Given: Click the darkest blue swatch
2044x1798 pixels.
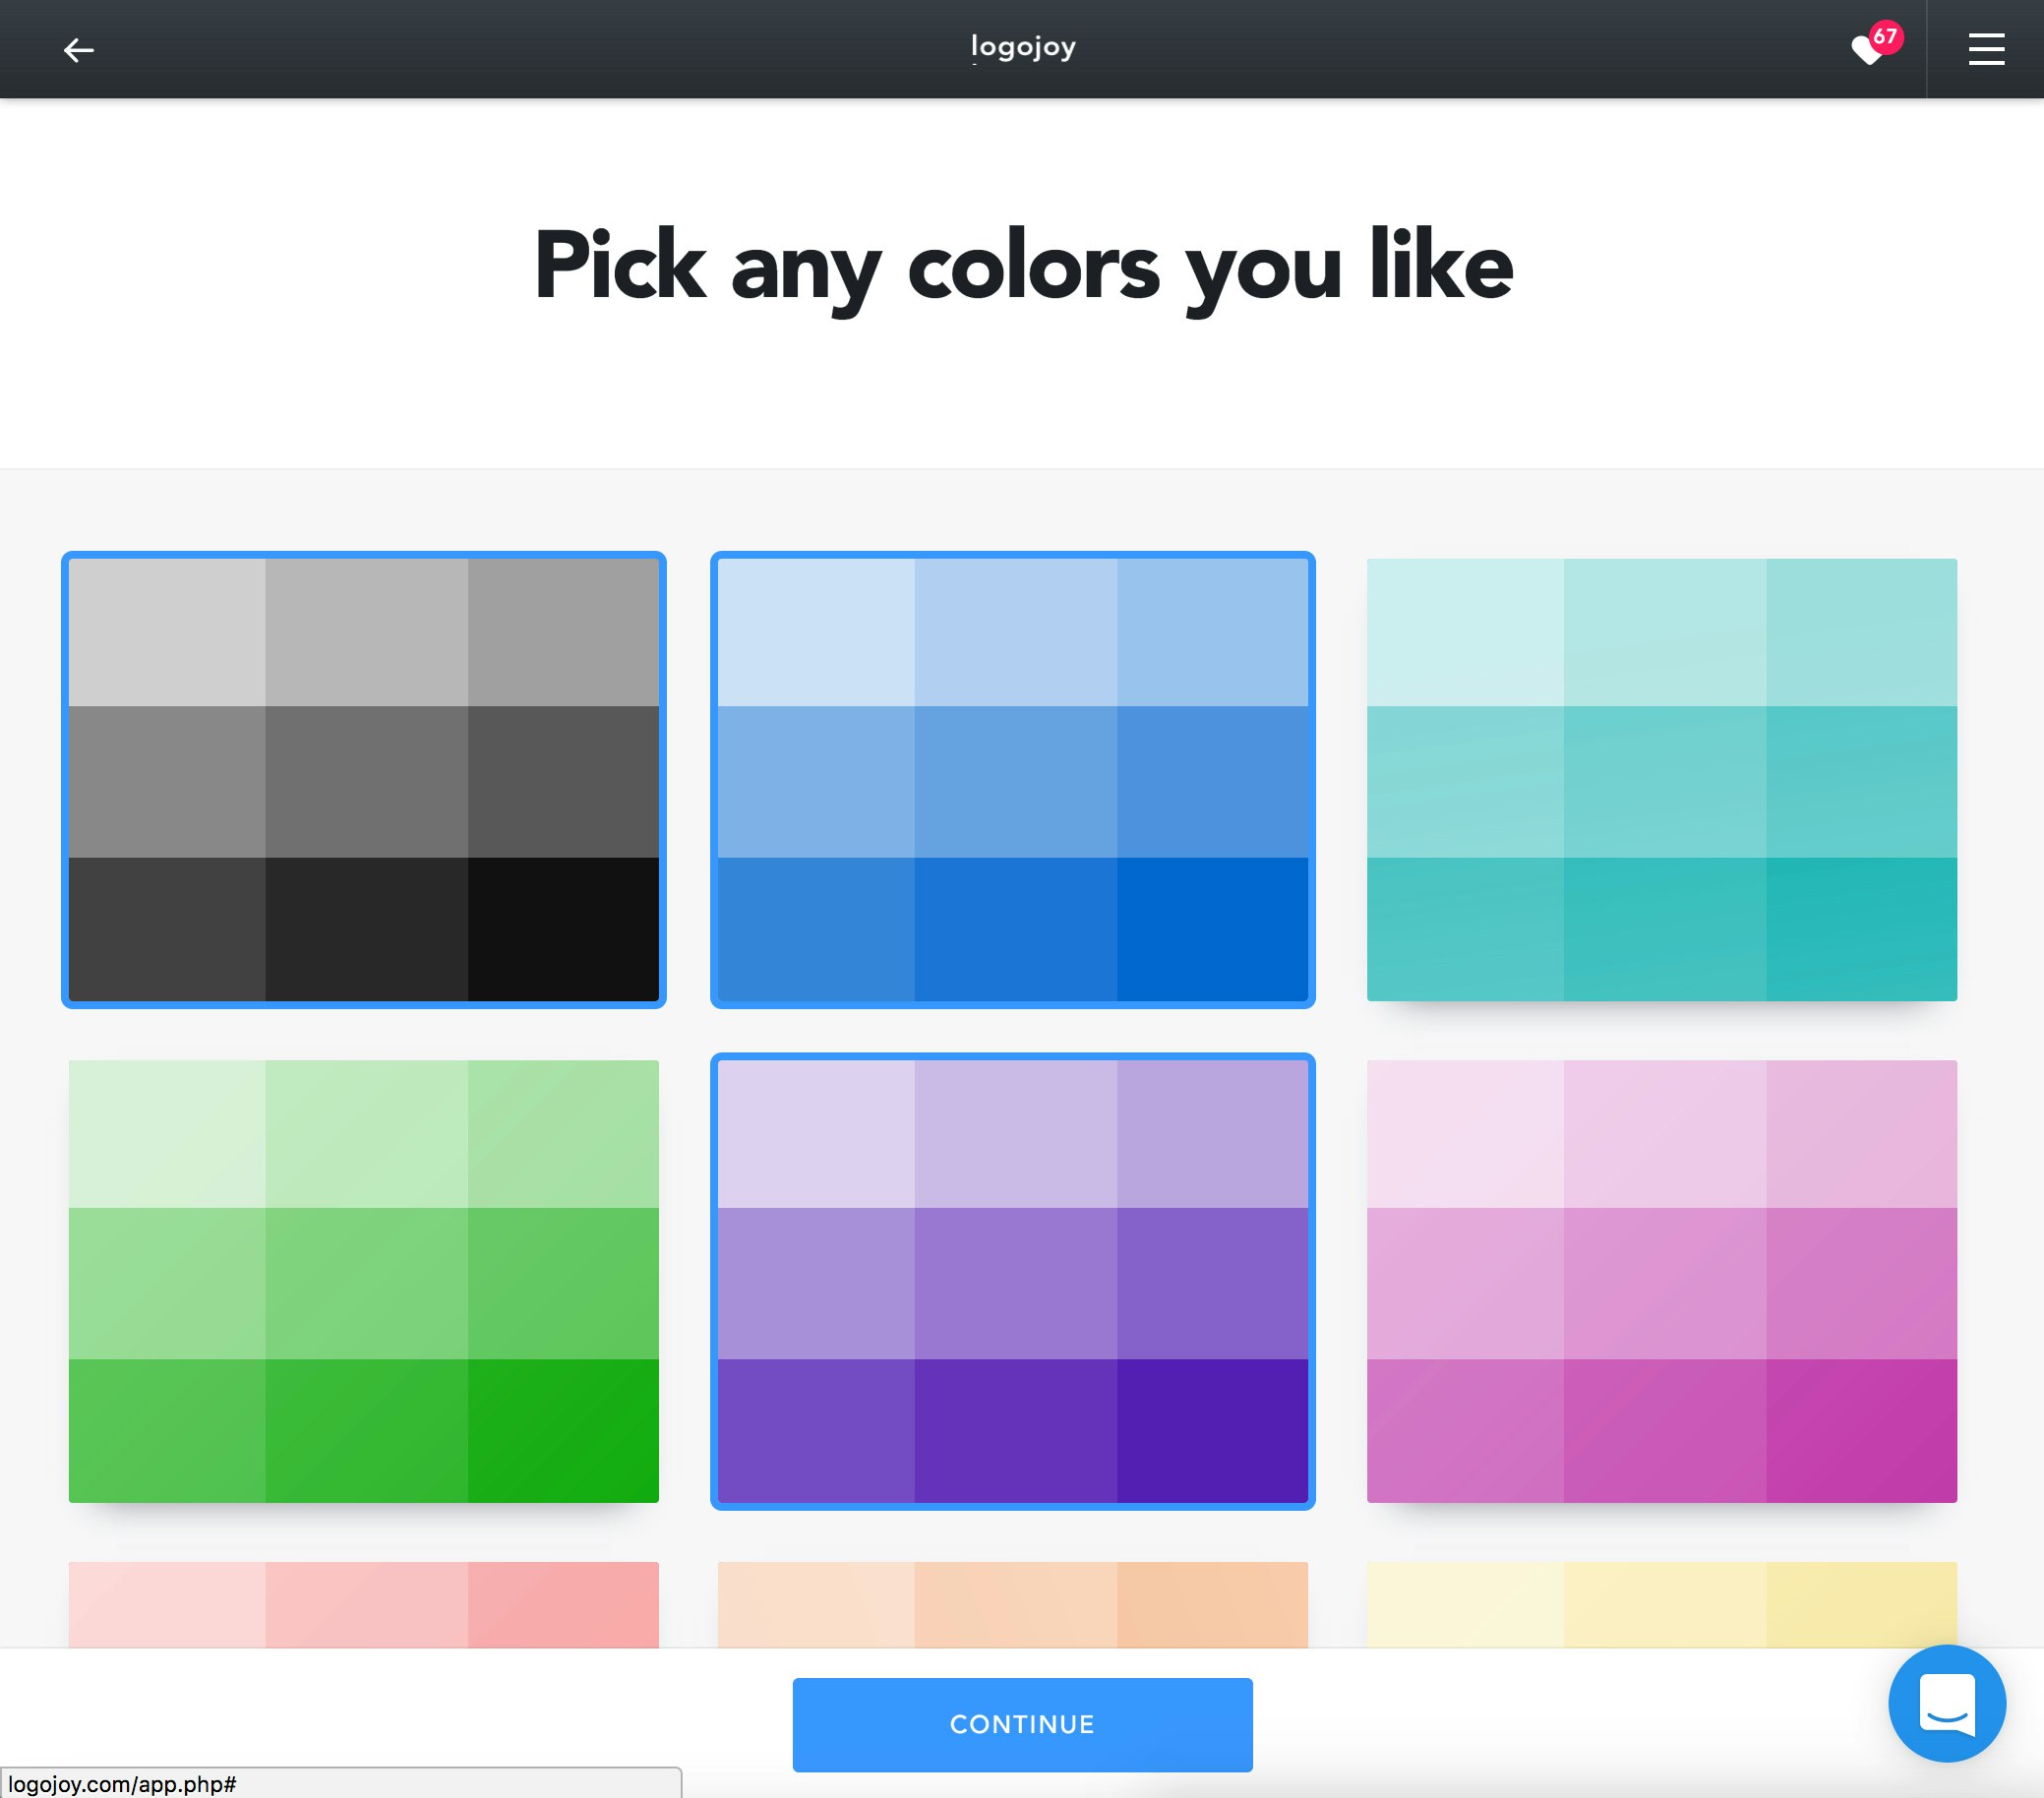Looking at the screenshot, I should pyautogui.click(x=1212, y=929).
